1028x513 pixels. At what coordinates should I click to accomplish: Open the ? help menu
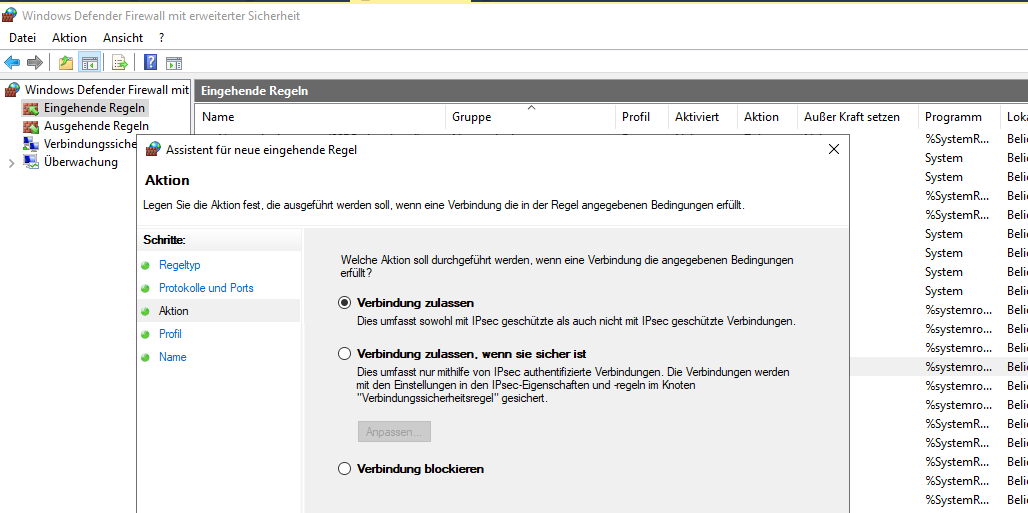161,38
